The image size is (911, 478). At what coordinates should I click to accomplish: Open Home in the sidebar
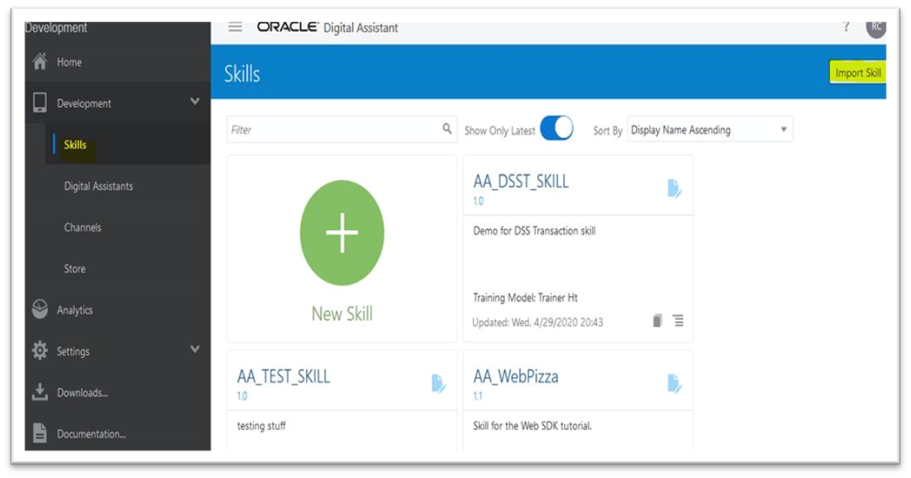click(x=69, y=62)
